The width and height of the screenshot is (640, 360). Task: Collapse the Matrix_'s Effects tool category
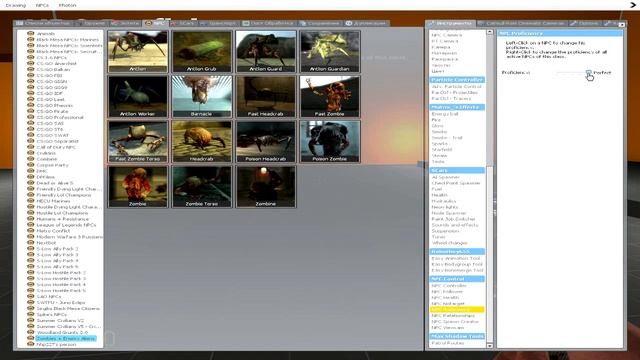(457, 107)
